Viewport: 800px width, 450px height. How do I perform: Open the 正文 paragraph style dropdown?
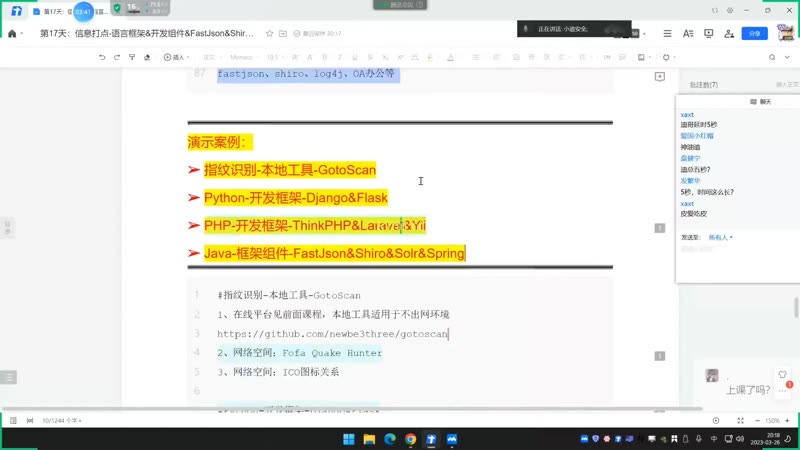[x=211, y=57]
